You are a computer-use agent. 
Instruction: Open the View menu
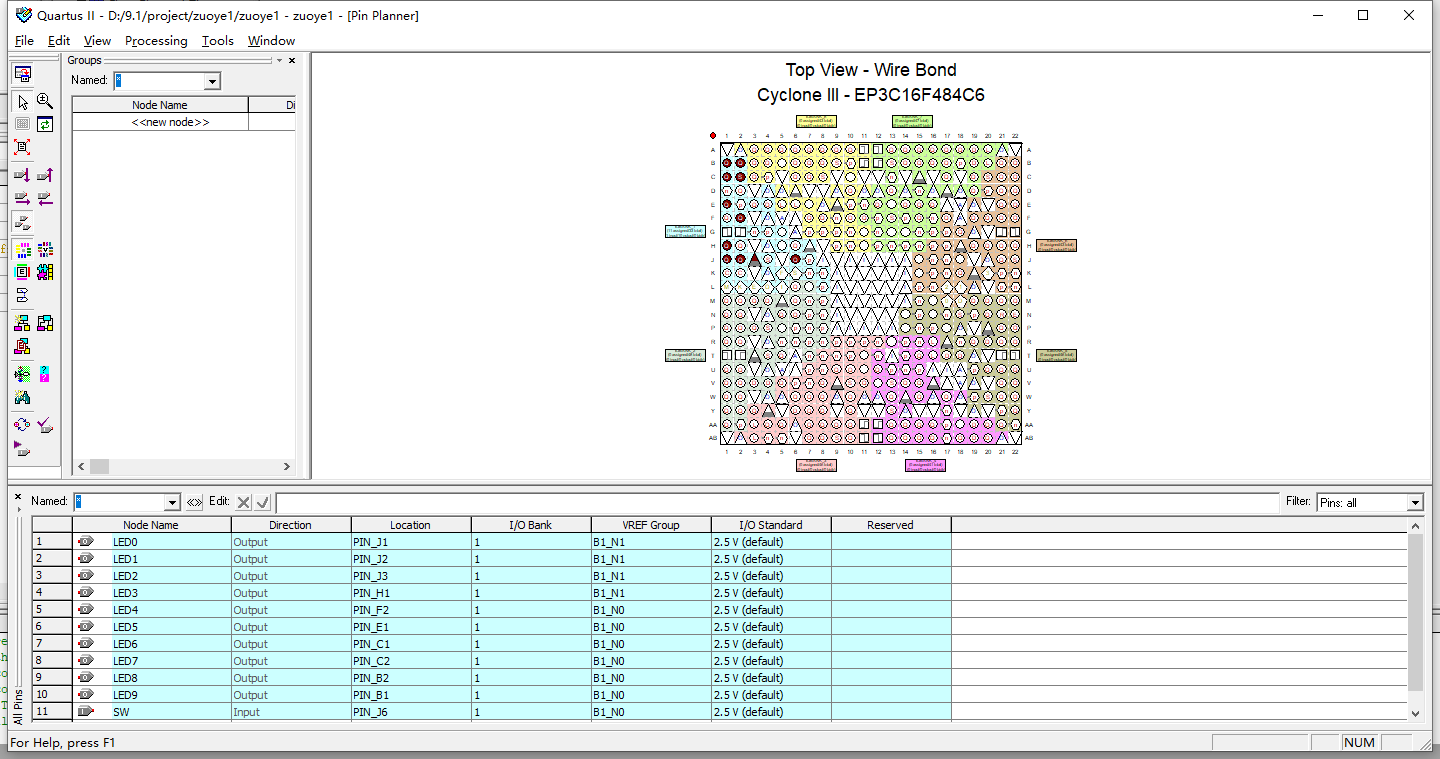[97, 41]
